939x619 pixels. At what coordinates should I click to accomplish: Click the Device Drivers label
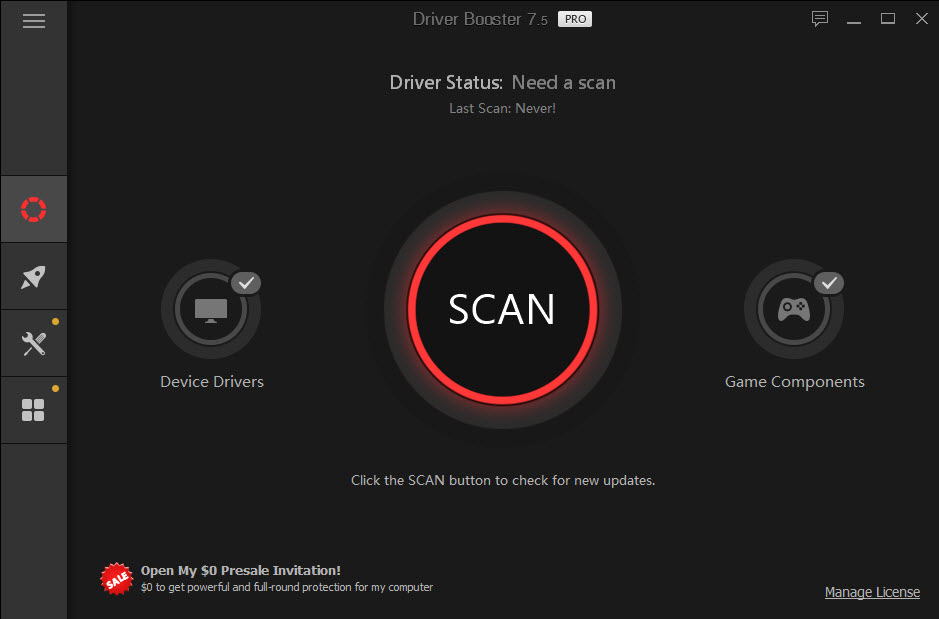pyautogui.click(x=212, y=382)
